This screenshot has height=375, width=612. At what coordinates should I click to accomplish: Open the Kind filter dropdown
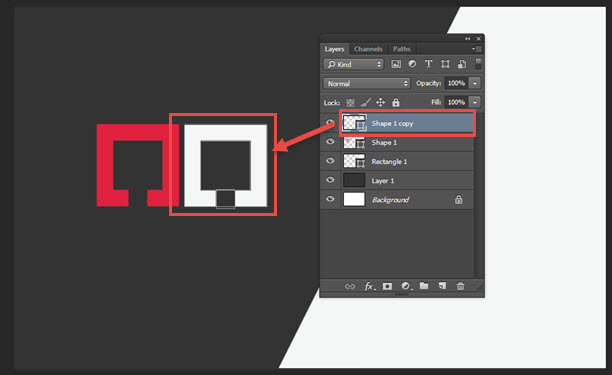[x=354, y=64]
